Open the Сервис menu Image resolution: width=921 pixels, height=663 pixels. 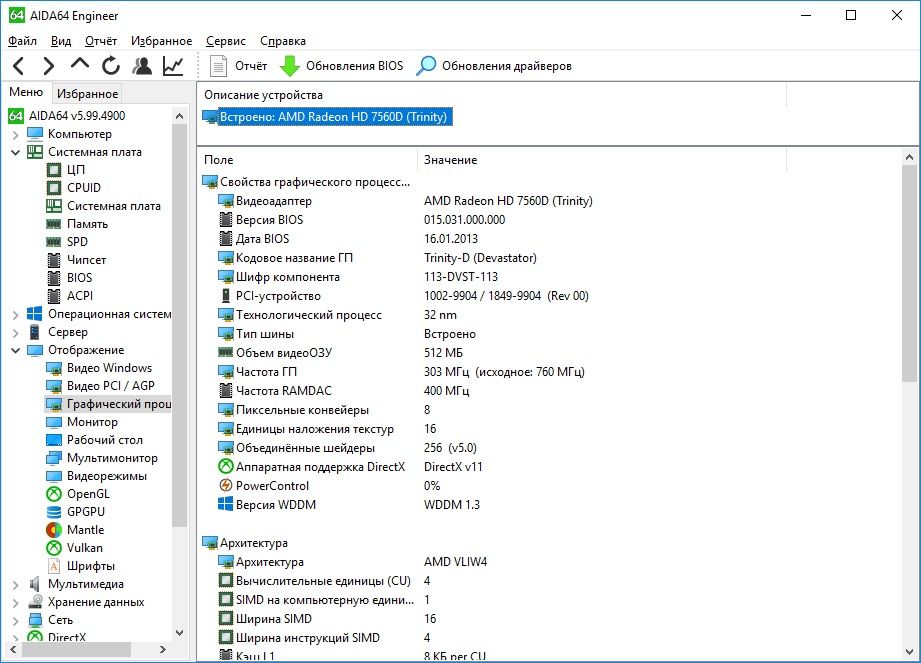point(226,41)
